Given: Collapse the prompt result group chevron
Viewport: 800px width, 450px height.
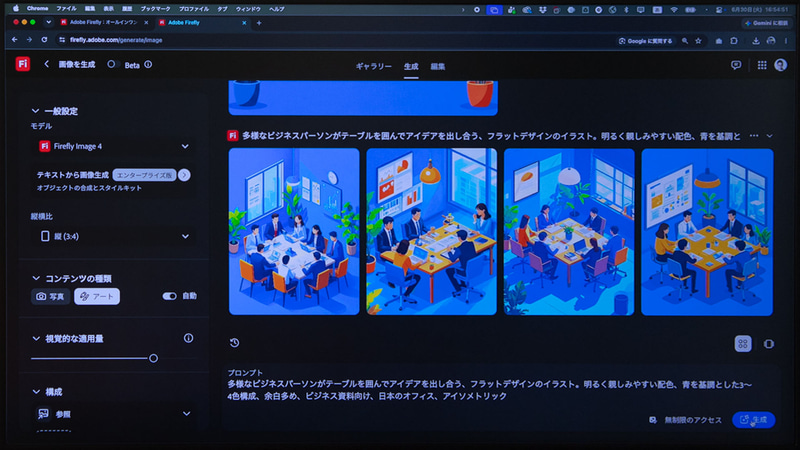Looking at the screenshot, I should click(x=769, y=136).
